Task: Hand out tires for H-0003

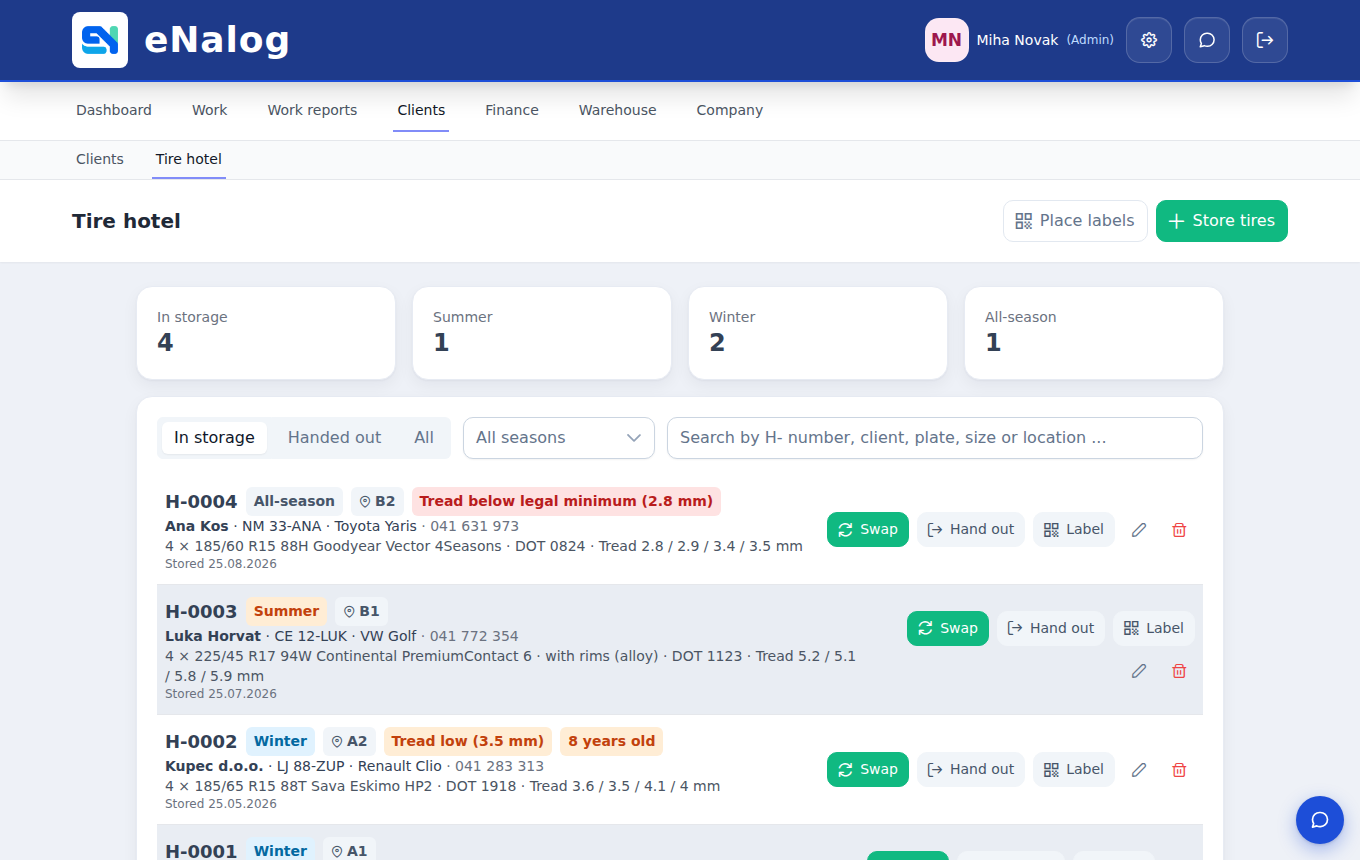Action: 1051,628
